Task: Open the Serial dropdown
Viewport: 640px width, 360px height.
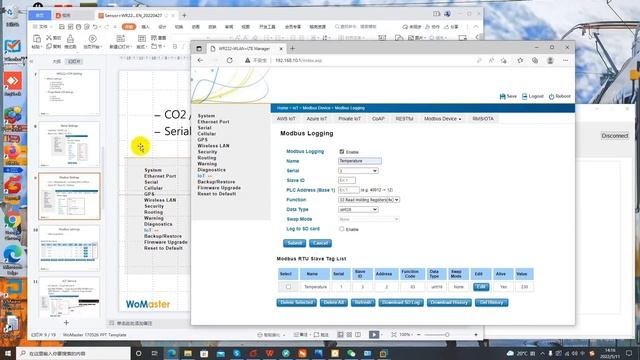Action: coord(358,171)
